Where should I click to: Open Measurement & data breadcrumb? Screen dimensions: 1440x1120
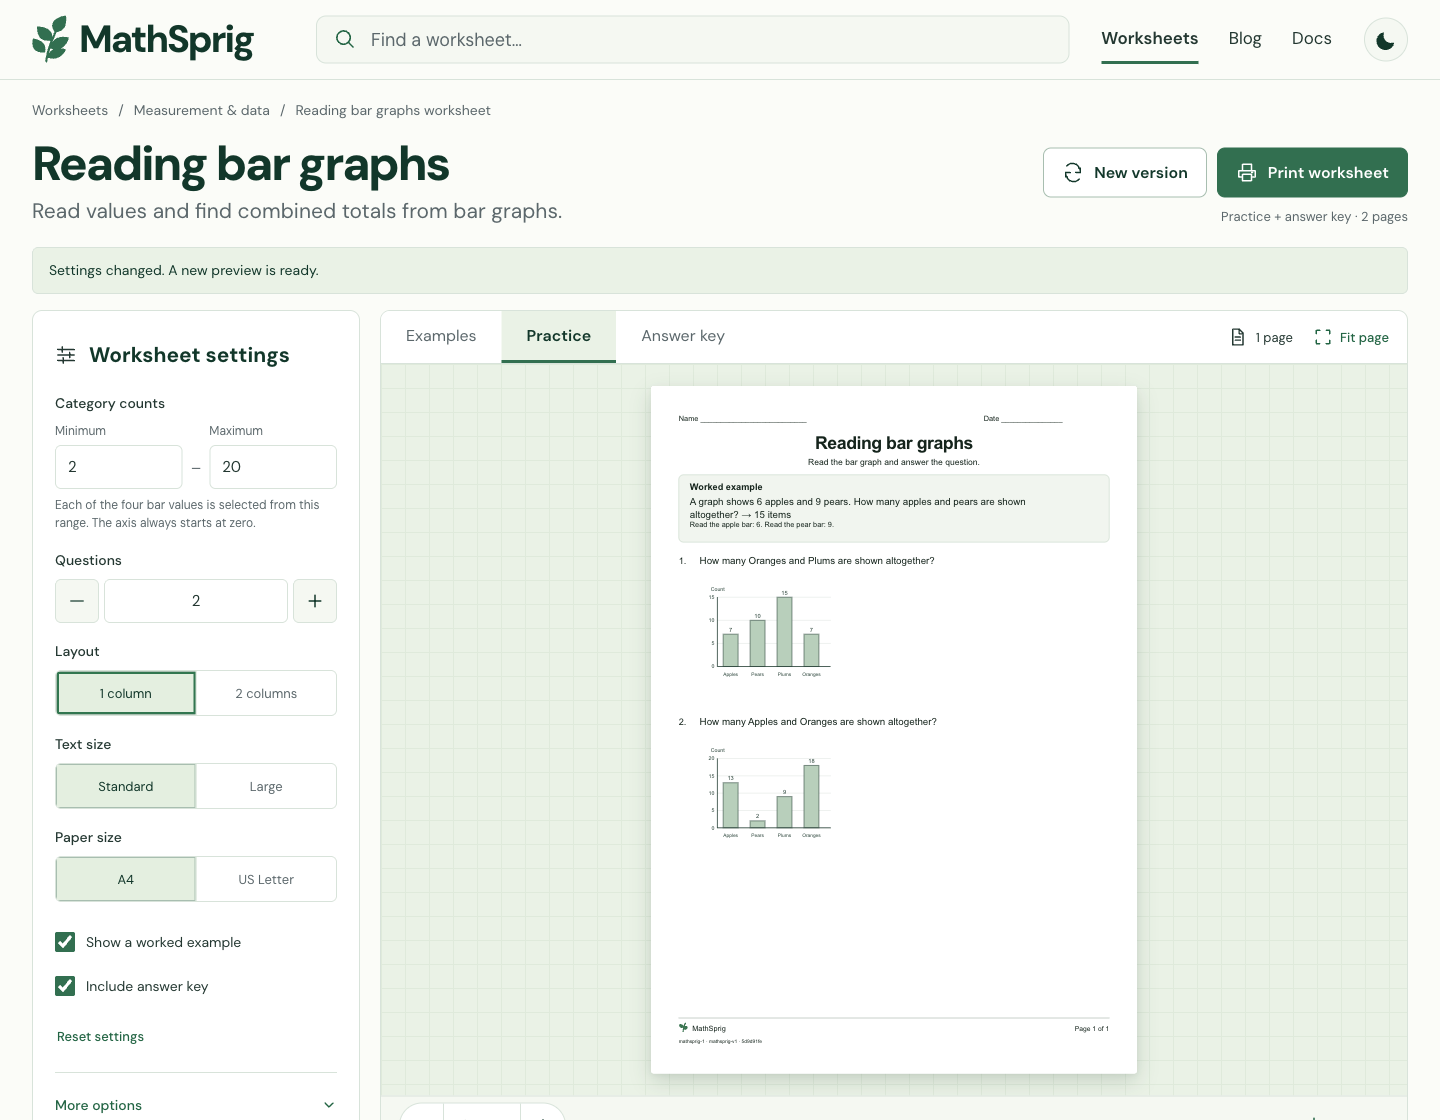click(202, 110)
